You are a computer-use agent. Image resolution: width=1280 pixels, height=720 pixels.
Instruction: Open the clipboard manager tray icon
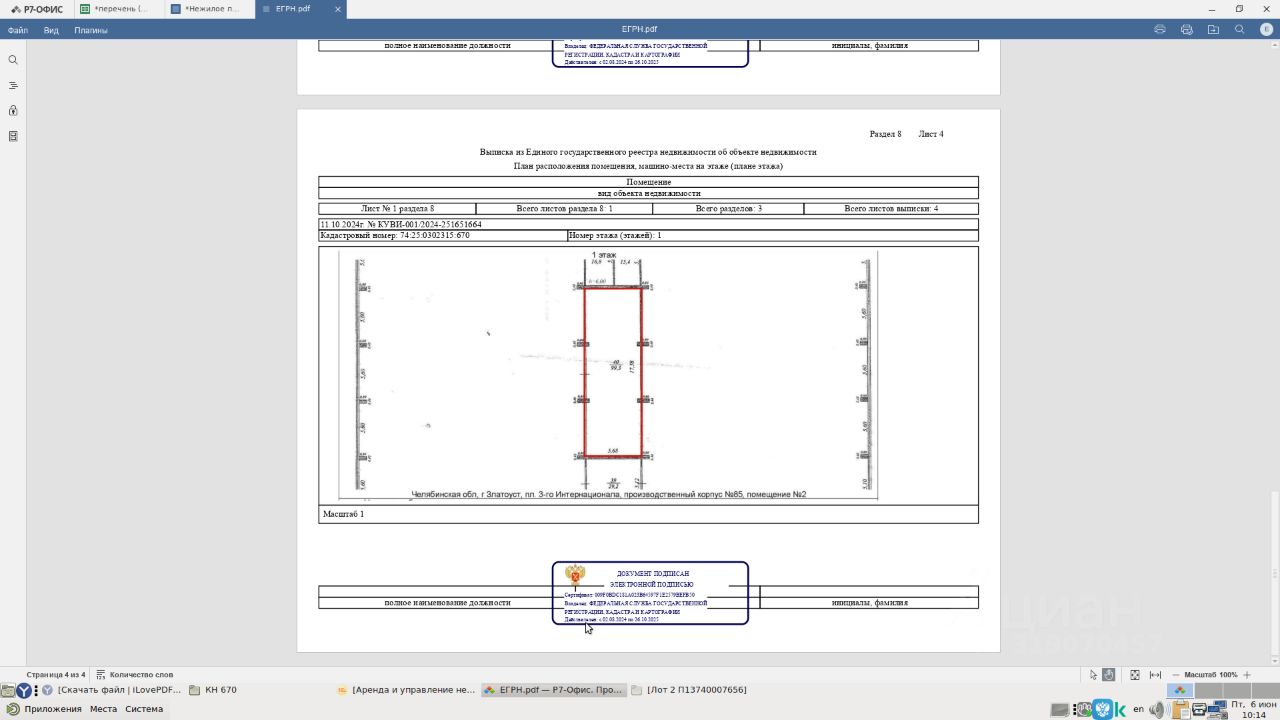[1180, 710]
